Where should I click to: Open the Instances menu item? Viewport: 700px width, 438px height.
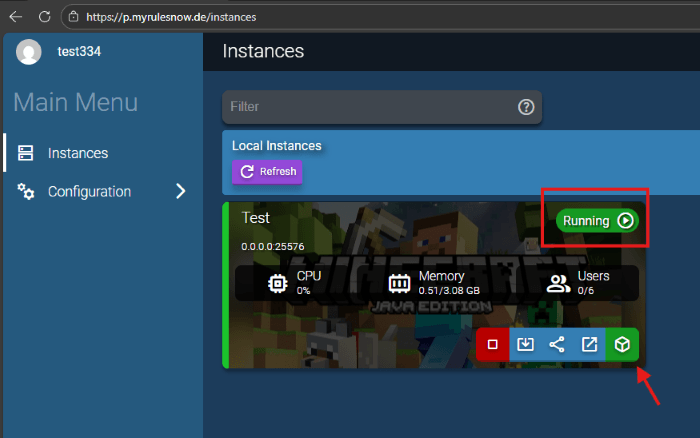pyautogui.click(x=77, y=153)
